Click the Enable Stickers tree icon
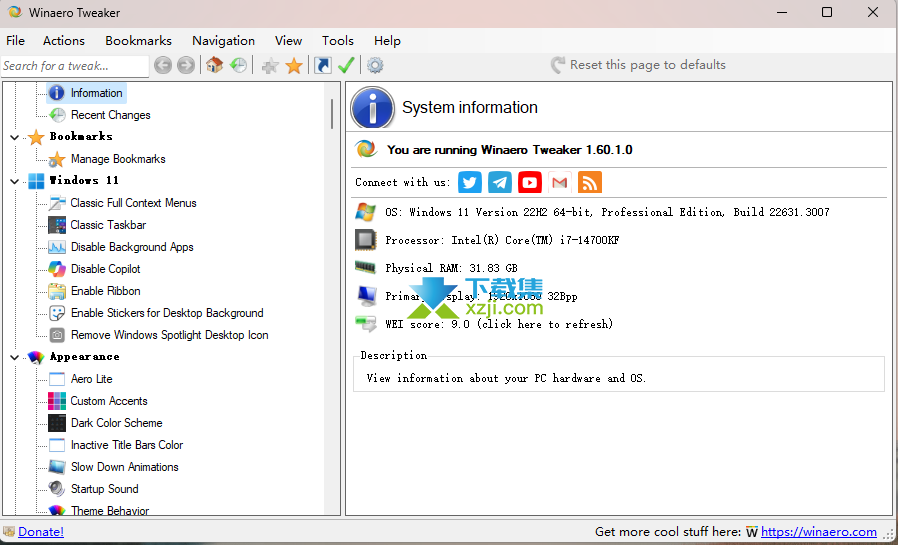Image resolution: width=898 pixels, height=545 pixels. pyautogui.click(x=57, y=313)
